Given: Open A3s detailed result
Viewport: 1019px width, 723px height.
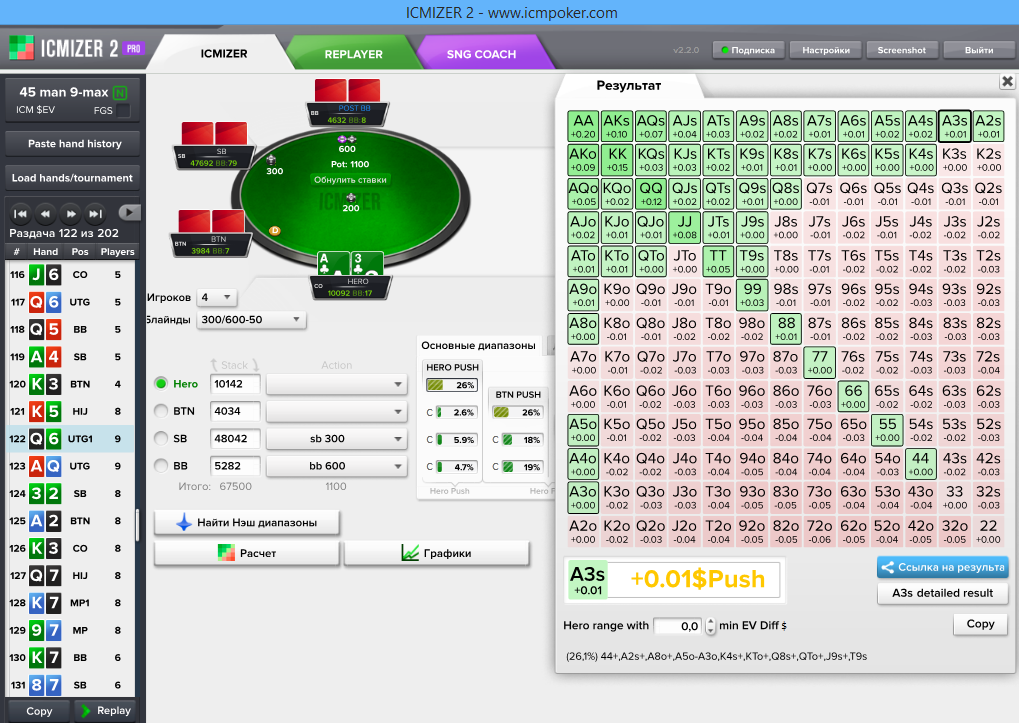Looking at the screenshot, I should pos(942,592).
